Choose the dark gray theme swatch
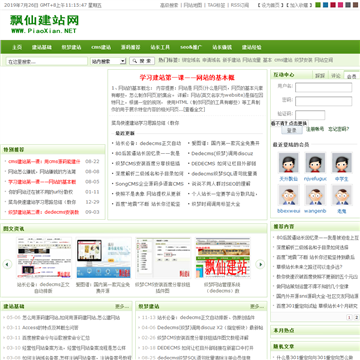The height and width of the screenshot is (360, 360). point(348,5)
